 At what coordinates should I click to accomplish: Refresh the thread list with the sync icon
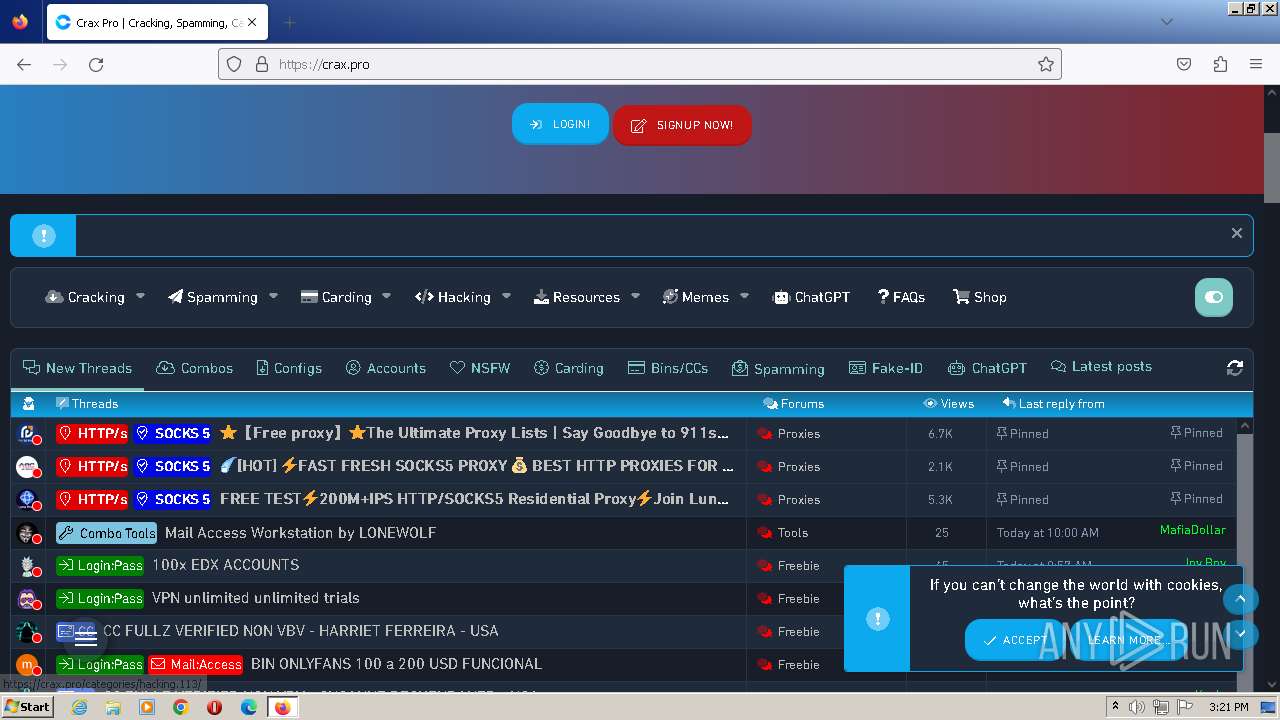pyautogui.click(x=1235, y=368)
